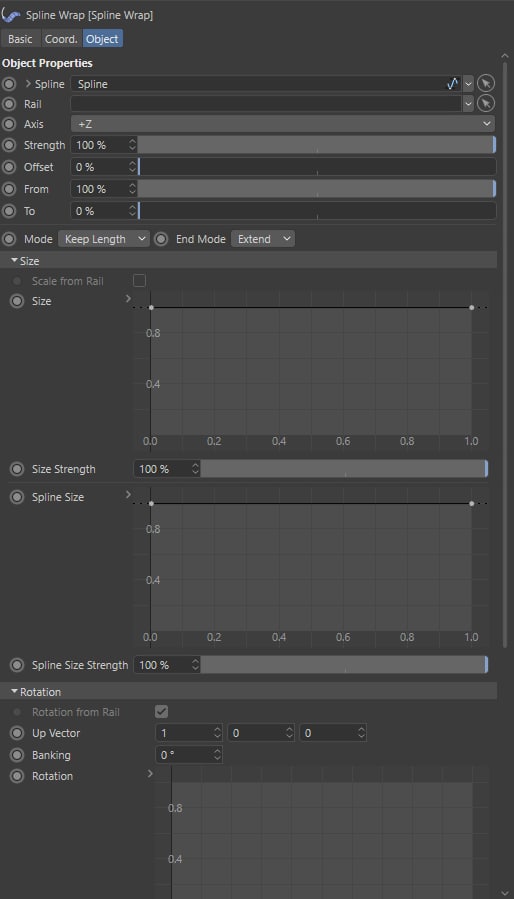Open the Mode Keep Length dropdown
Image resolution: width=514 pixels, height=899 pixels.
(104, 239)
